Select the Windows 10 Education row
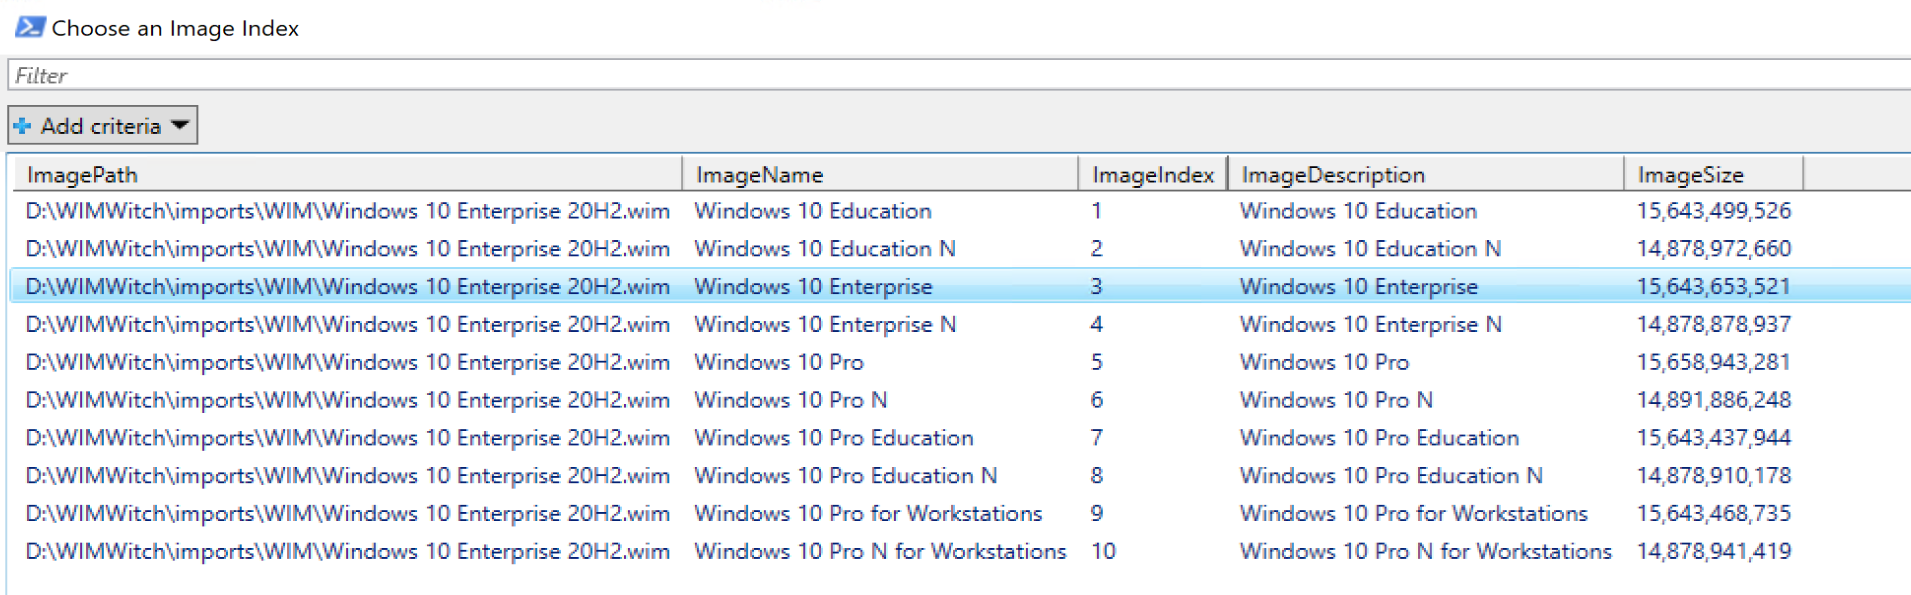This screenshot has width=1911, height=595. click(812, 211)
